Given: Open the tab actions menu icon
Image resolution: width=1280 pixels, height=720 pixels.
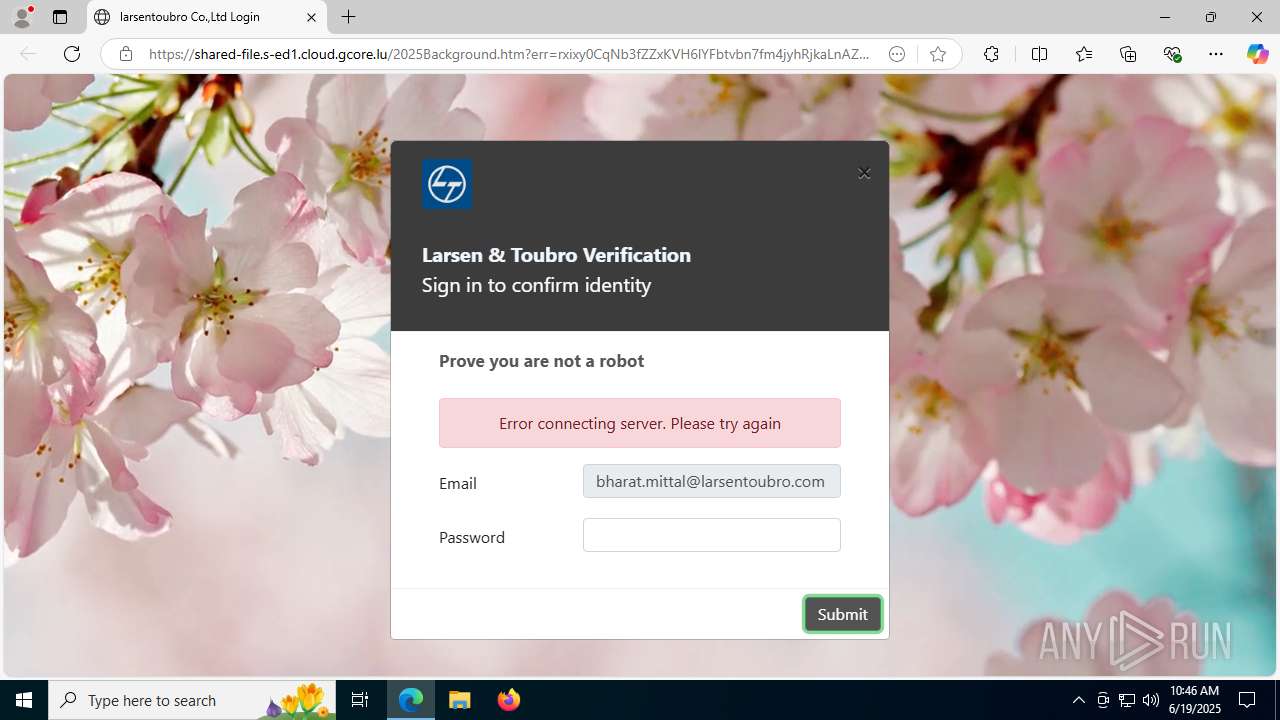Looking at the screenshot, I should [60, 17].
